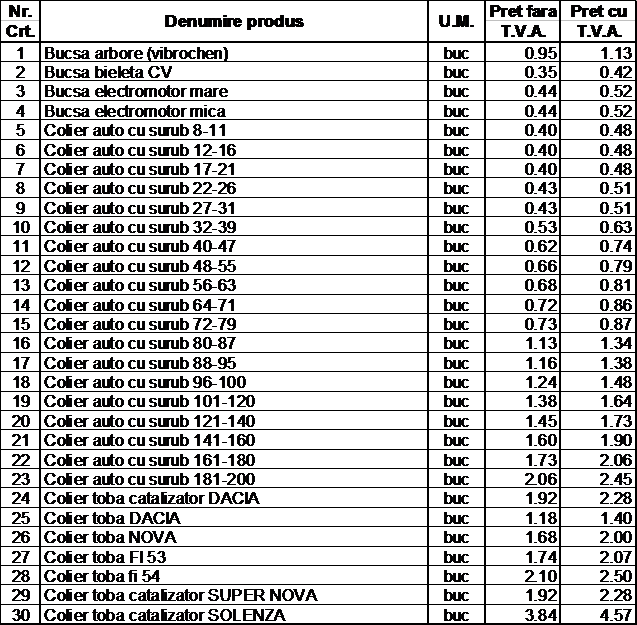Click the value 2.45 in row 23

[616, 480]
